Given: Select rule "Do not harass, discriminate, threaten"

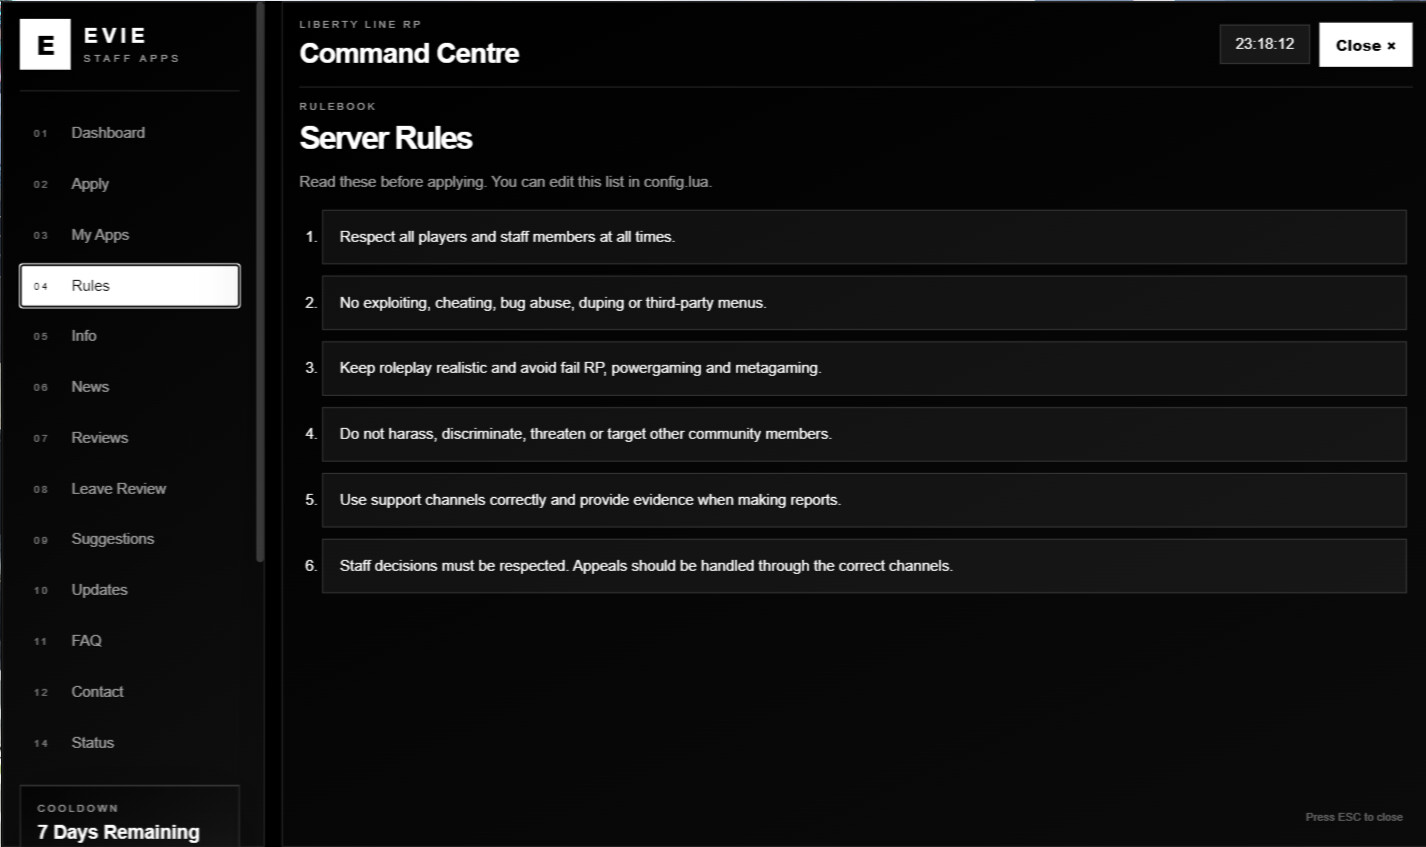Looking at the screenshot, I should pos(864,434).
